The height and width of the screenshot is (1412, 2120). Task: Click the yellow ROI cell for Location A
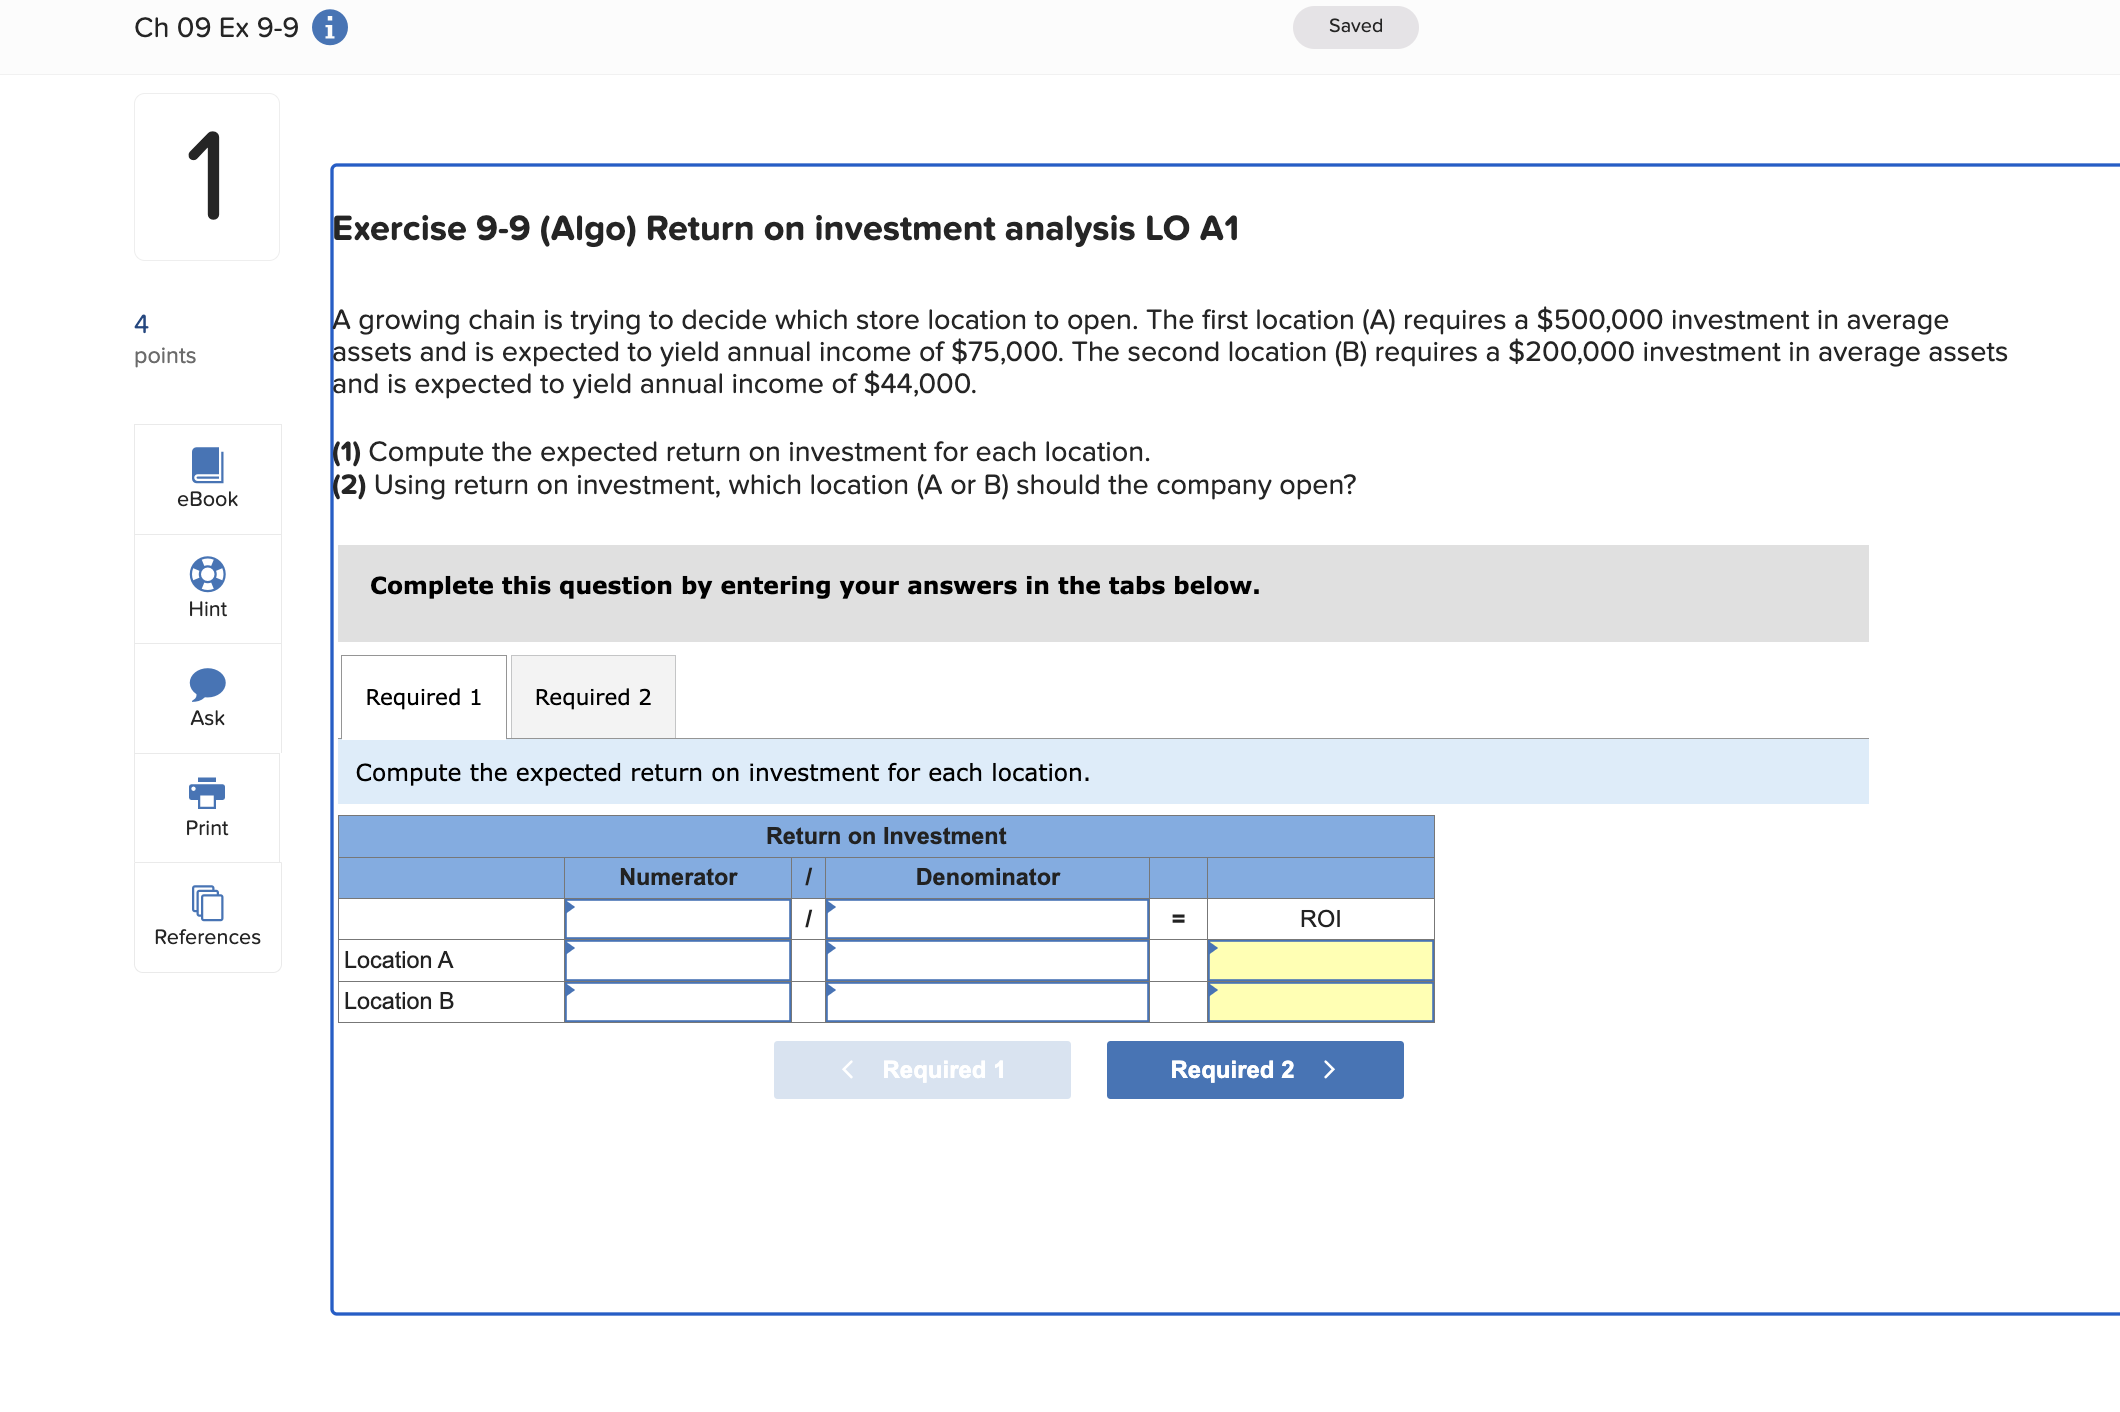click(1320, 959)
